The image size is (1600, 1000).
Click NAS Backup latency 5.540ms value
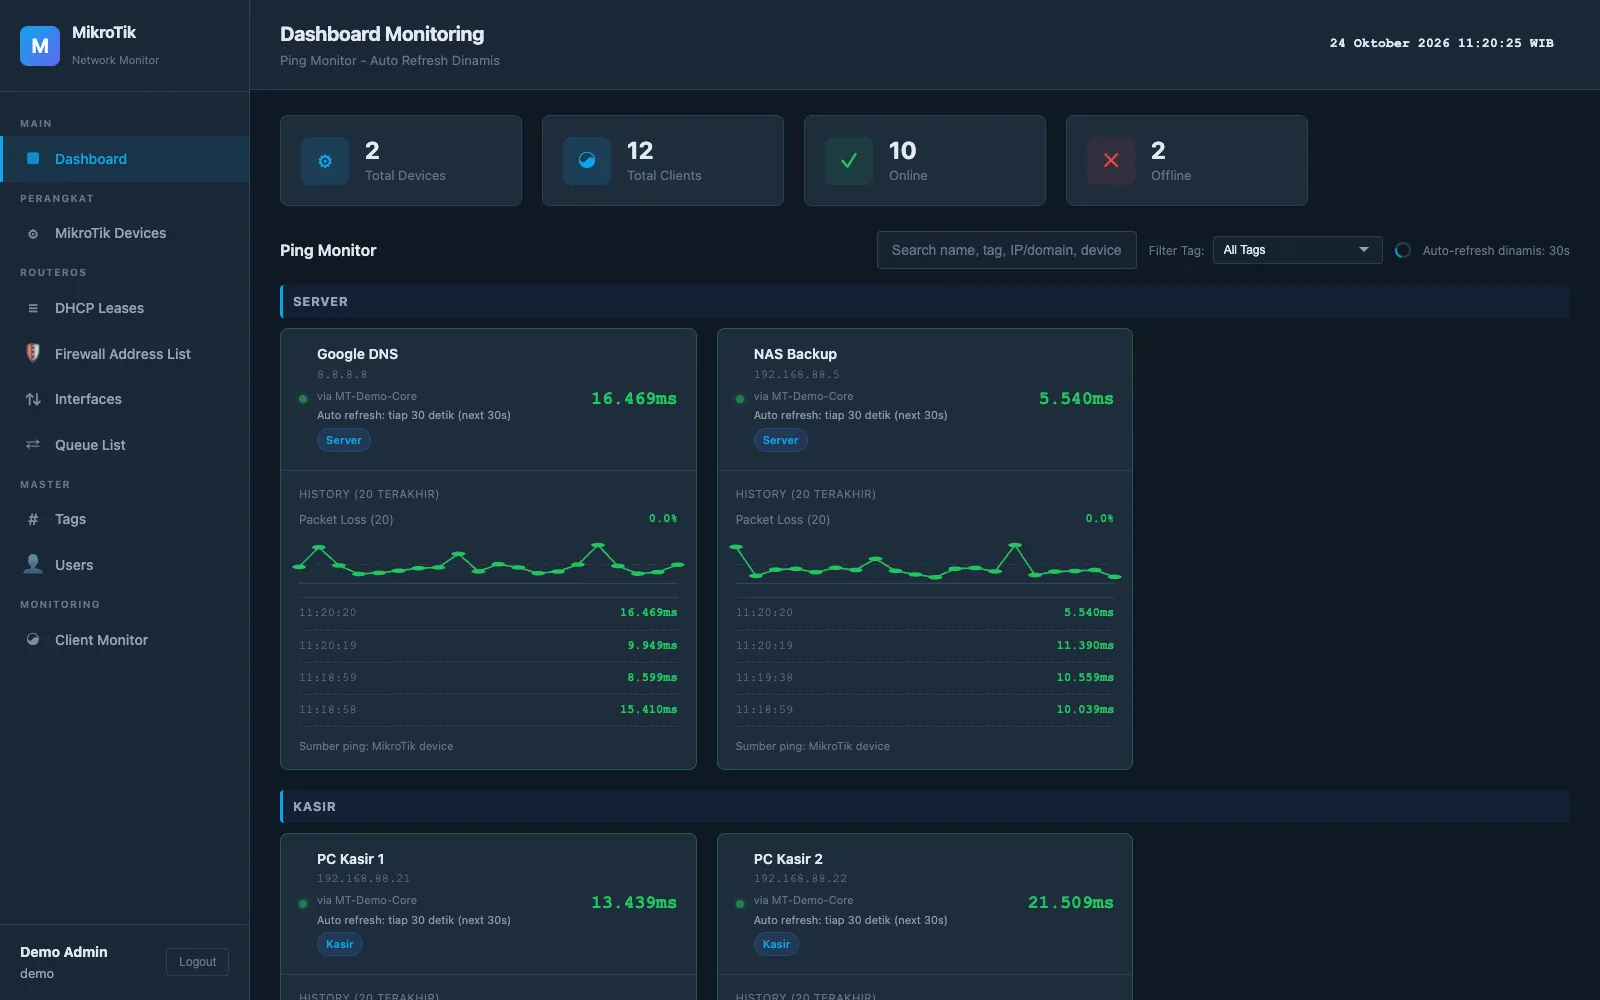[x=1076, y=398]
